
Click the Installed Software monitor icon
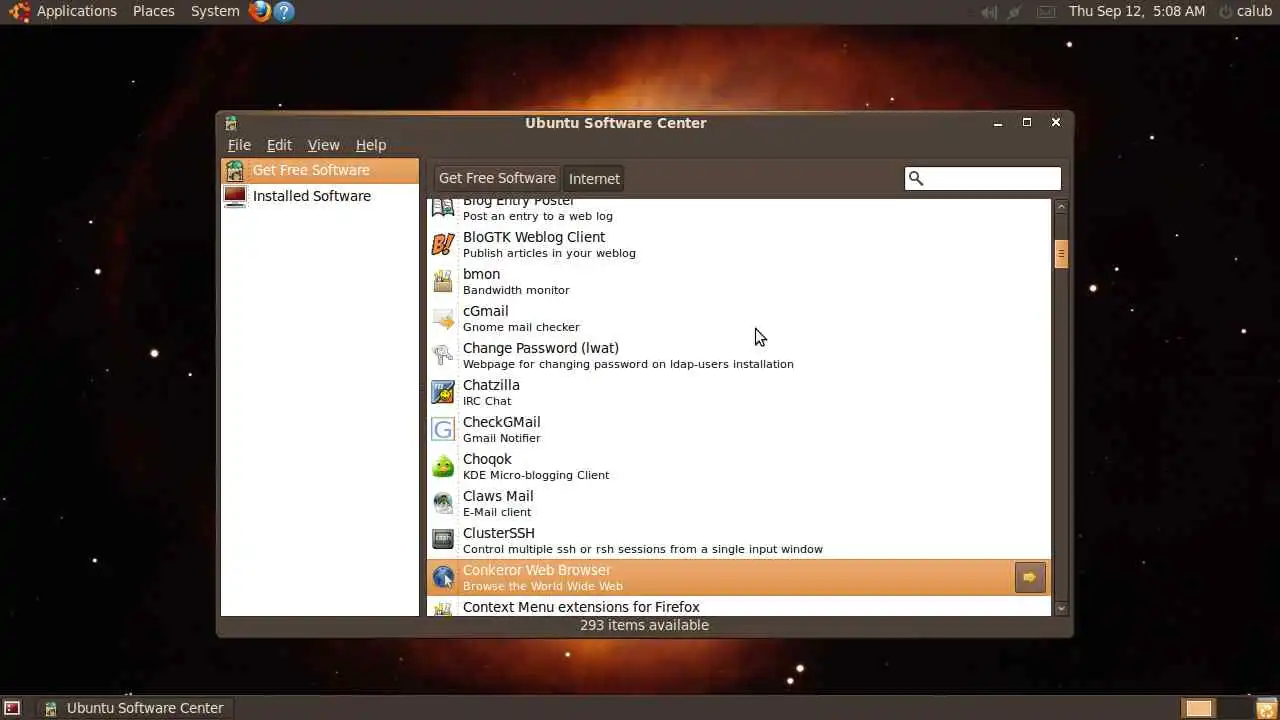[235, 196]
